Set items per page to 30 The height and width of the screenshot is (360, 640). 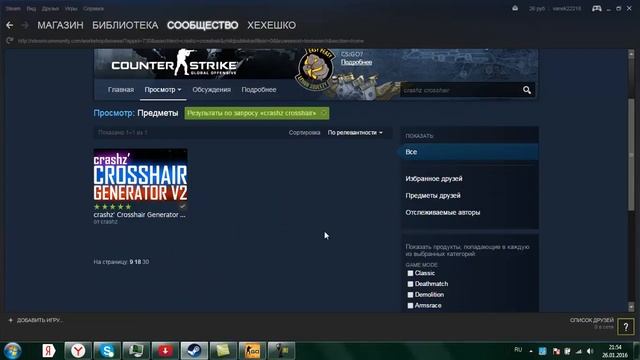point(146,262)
